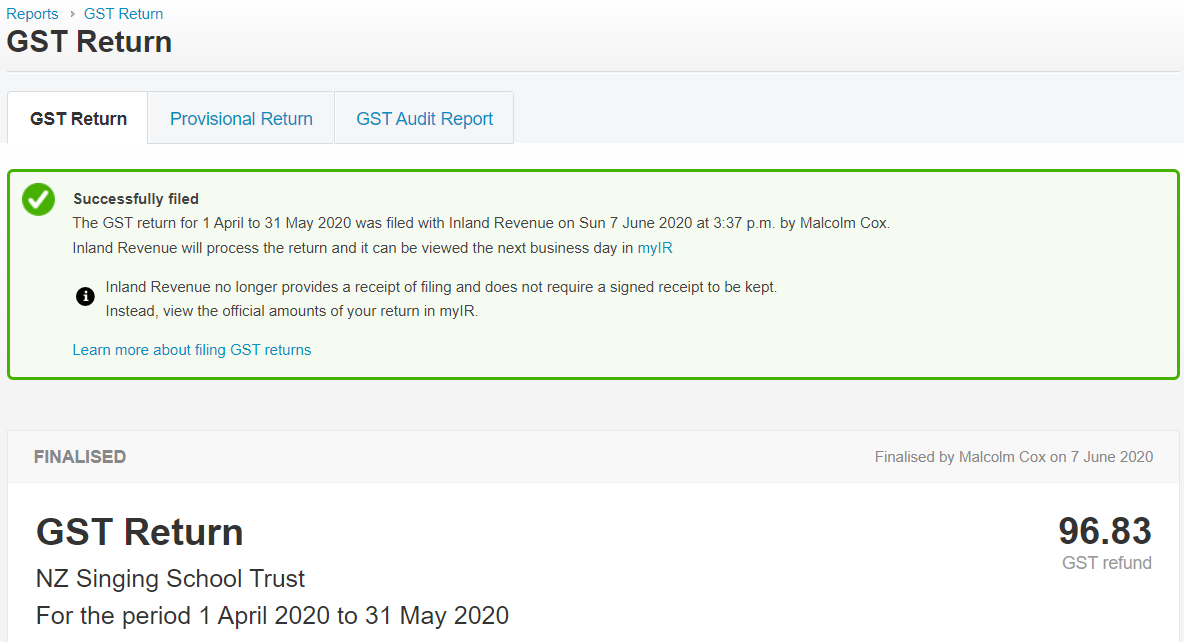Open Learn more about filing GST returns
Viewport: 1184px width, 642px height.
[192, 350]
